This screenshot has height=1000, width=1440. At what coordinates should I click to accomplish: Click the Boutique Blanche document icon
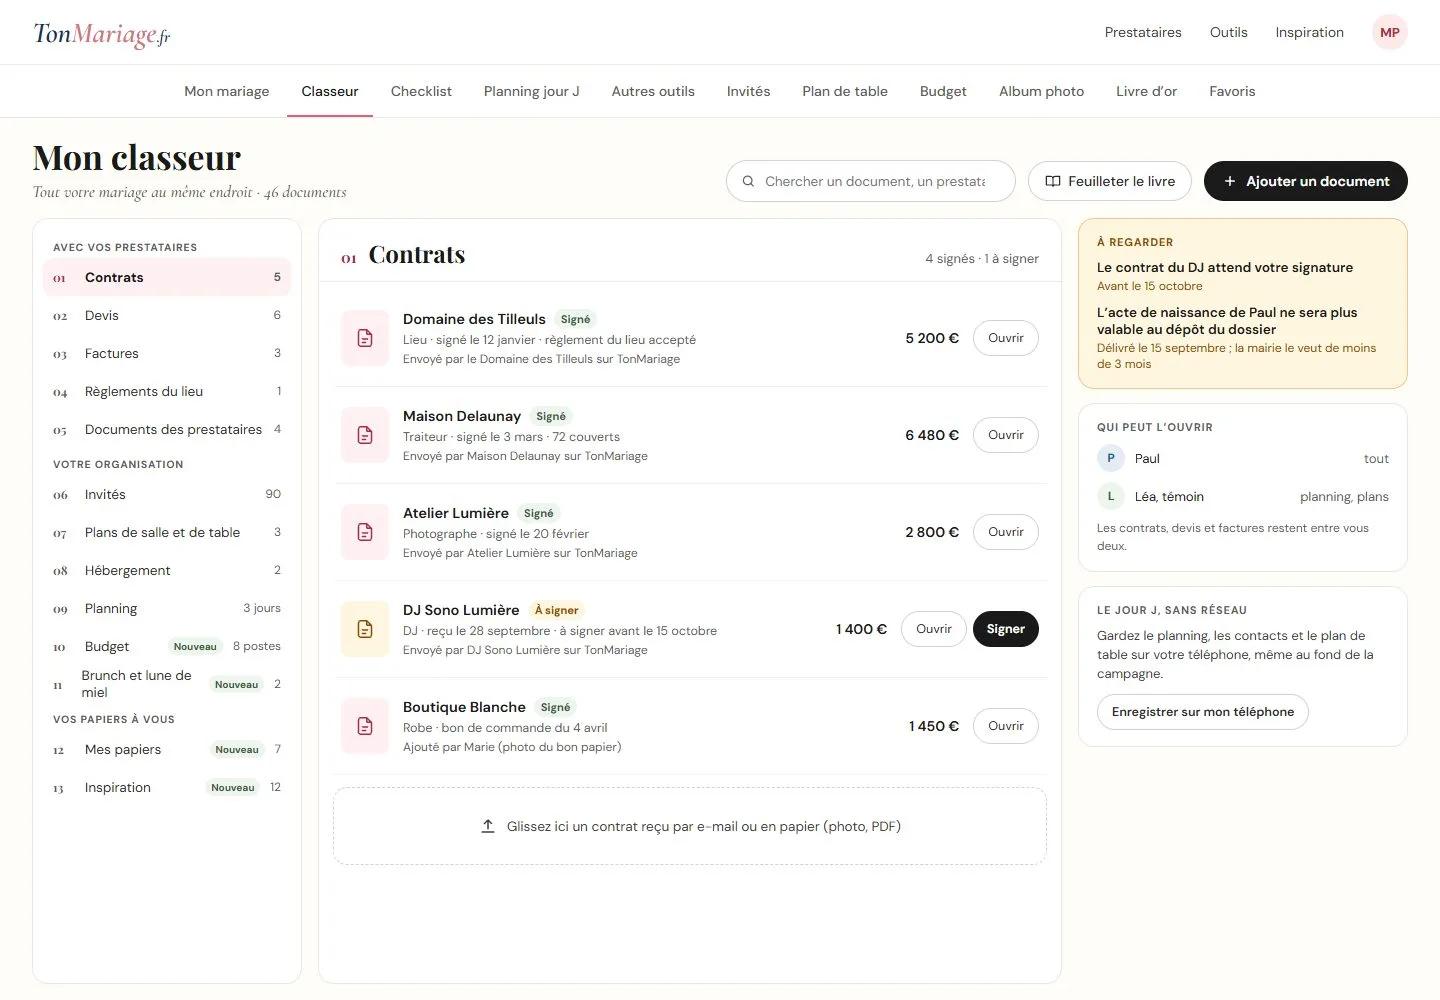(365, 726)
